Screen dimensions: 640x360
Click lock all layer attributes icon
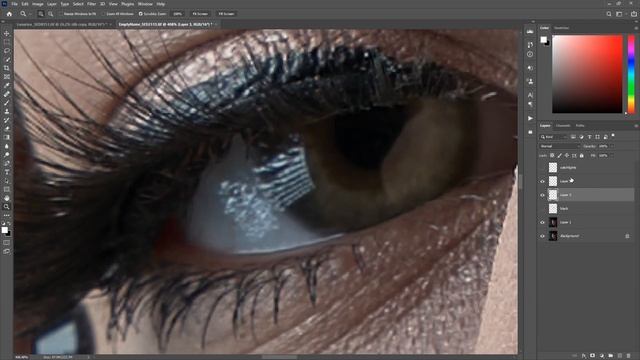(x=582, y=156)
